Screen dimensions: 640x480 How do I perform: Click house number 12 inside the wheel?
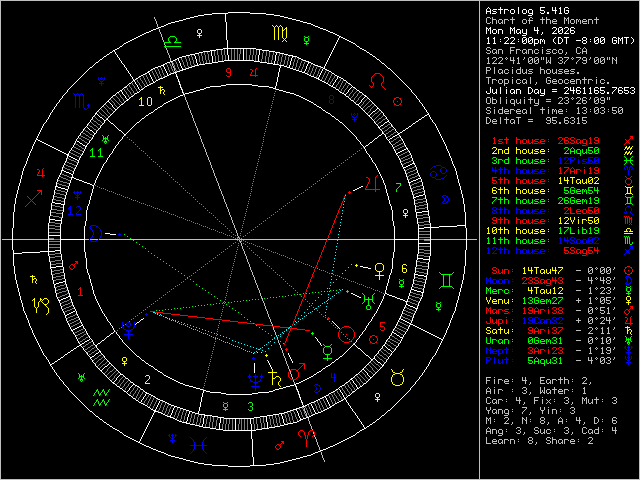click(x=75, y=211)
